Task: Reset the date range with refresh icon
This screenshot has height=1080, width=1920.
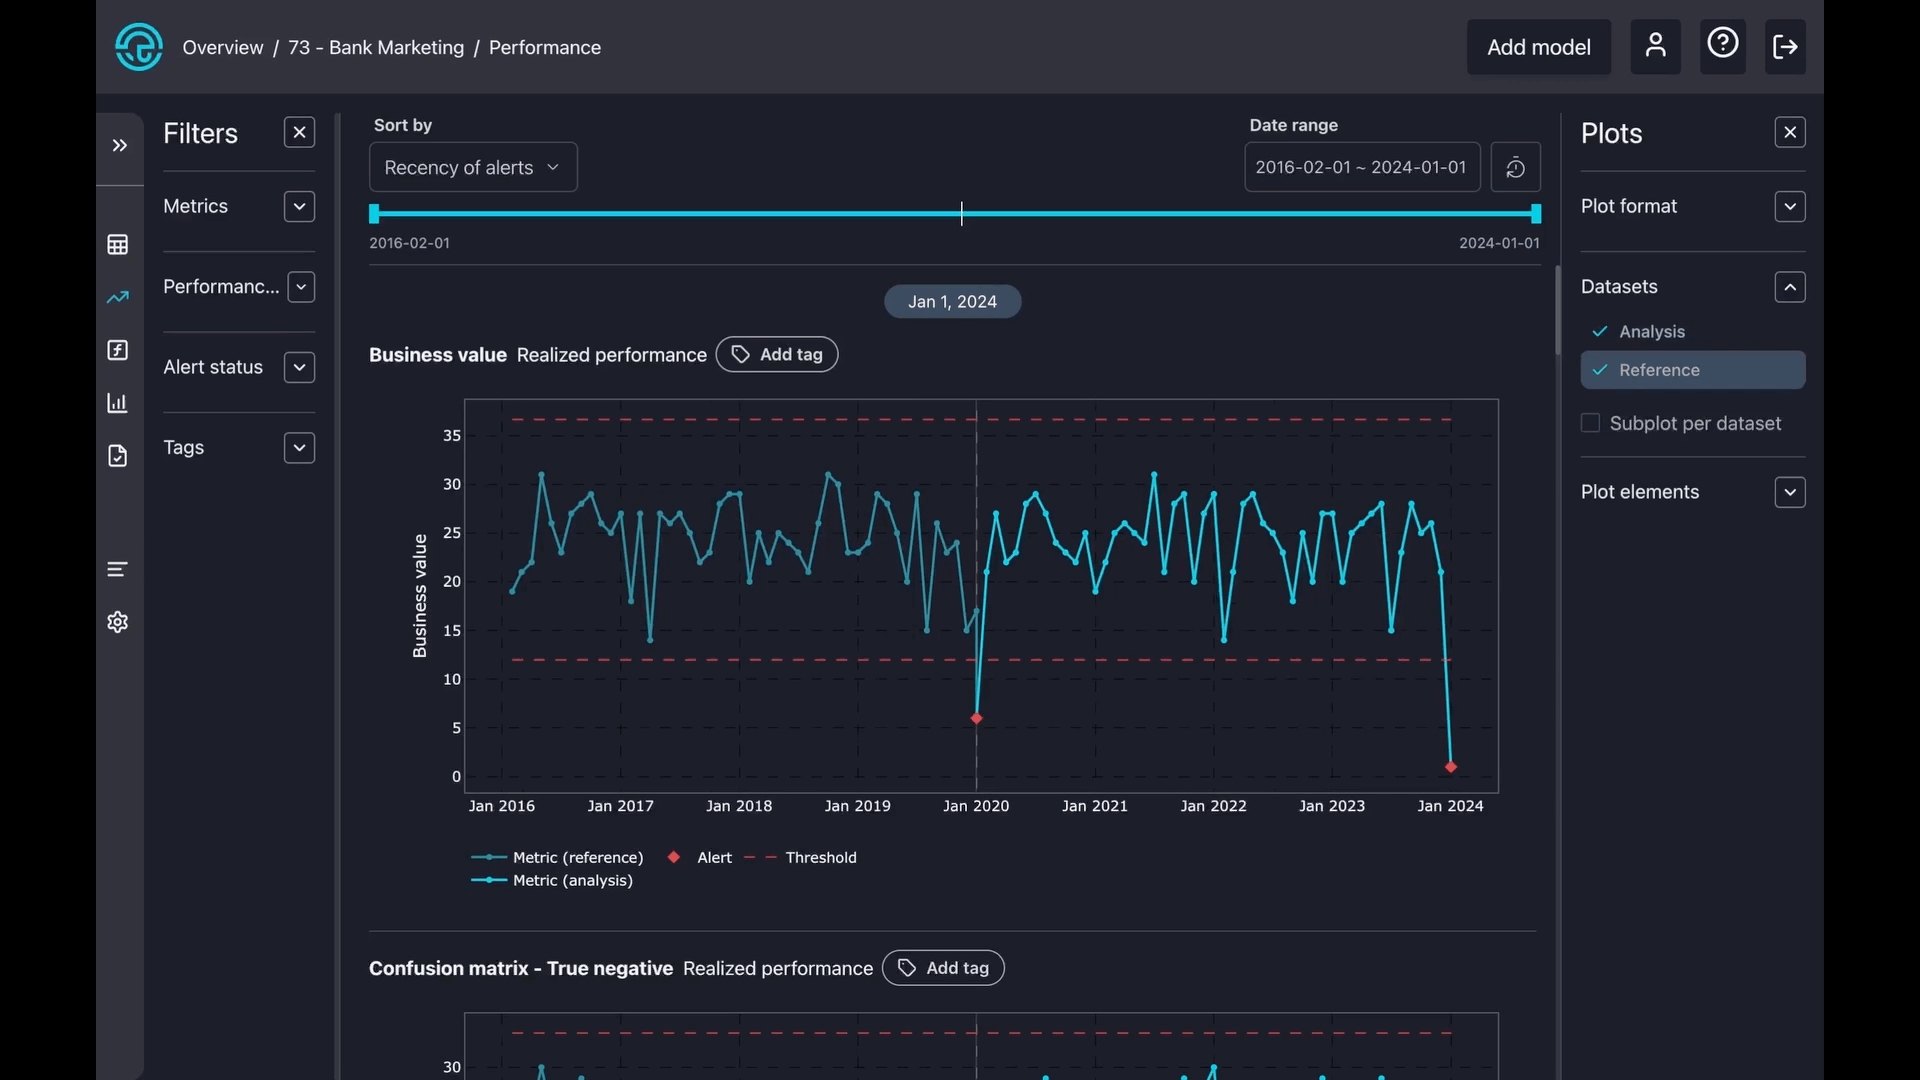Action: click(x=1515, y=167)
